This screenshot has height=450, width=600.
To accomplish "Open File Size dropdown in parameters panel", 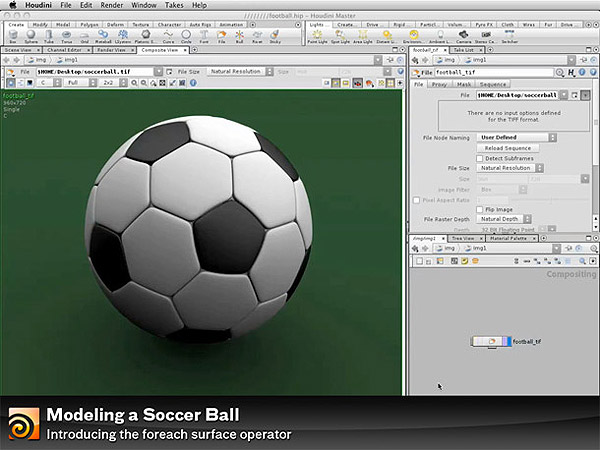I will tap(510, 168).
